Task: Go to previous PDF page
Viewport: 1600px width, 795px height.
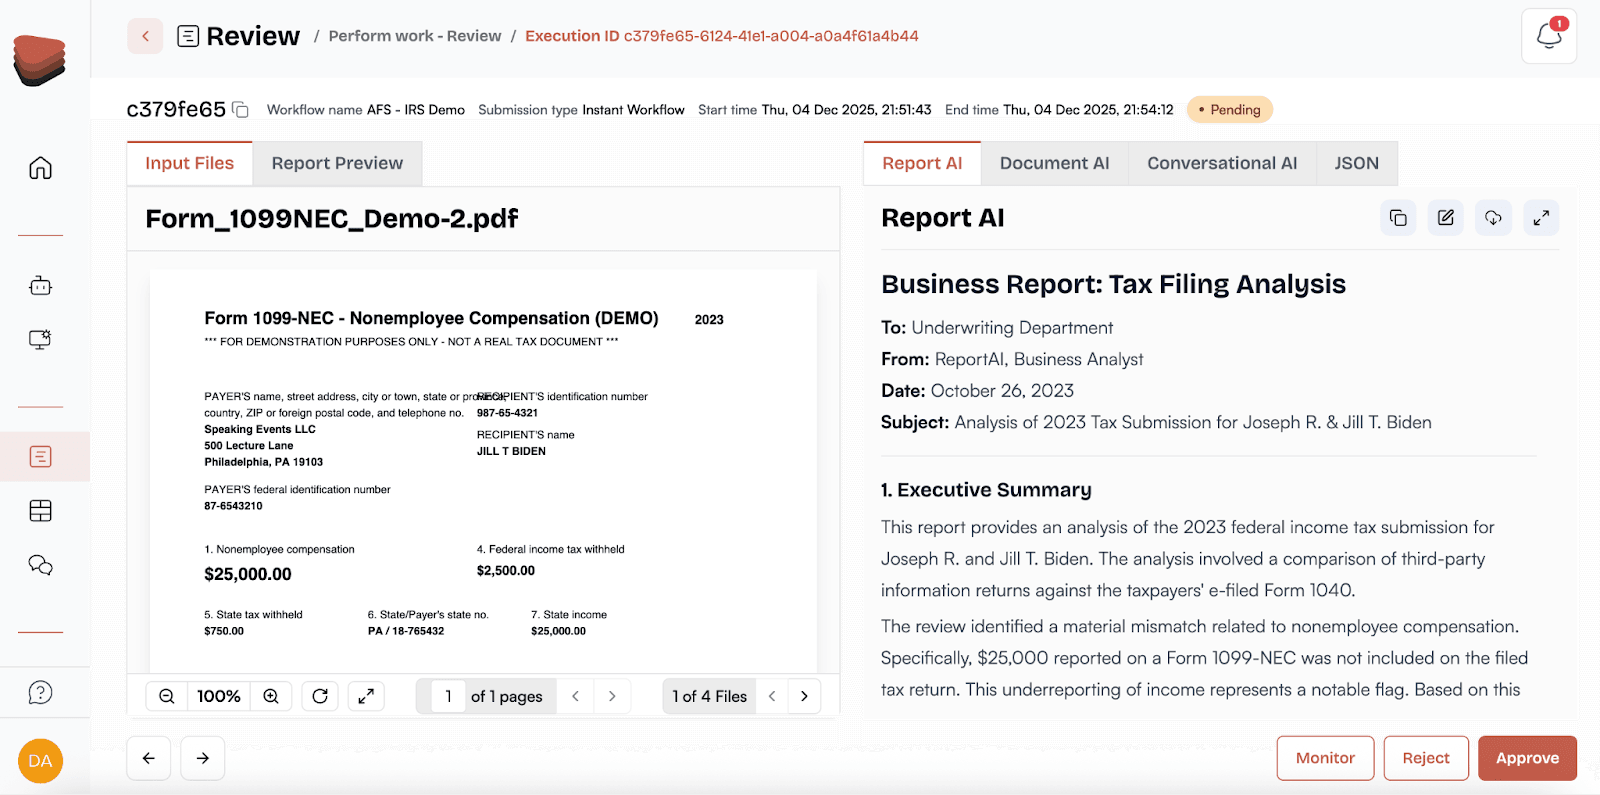Action: coord(575,696)
